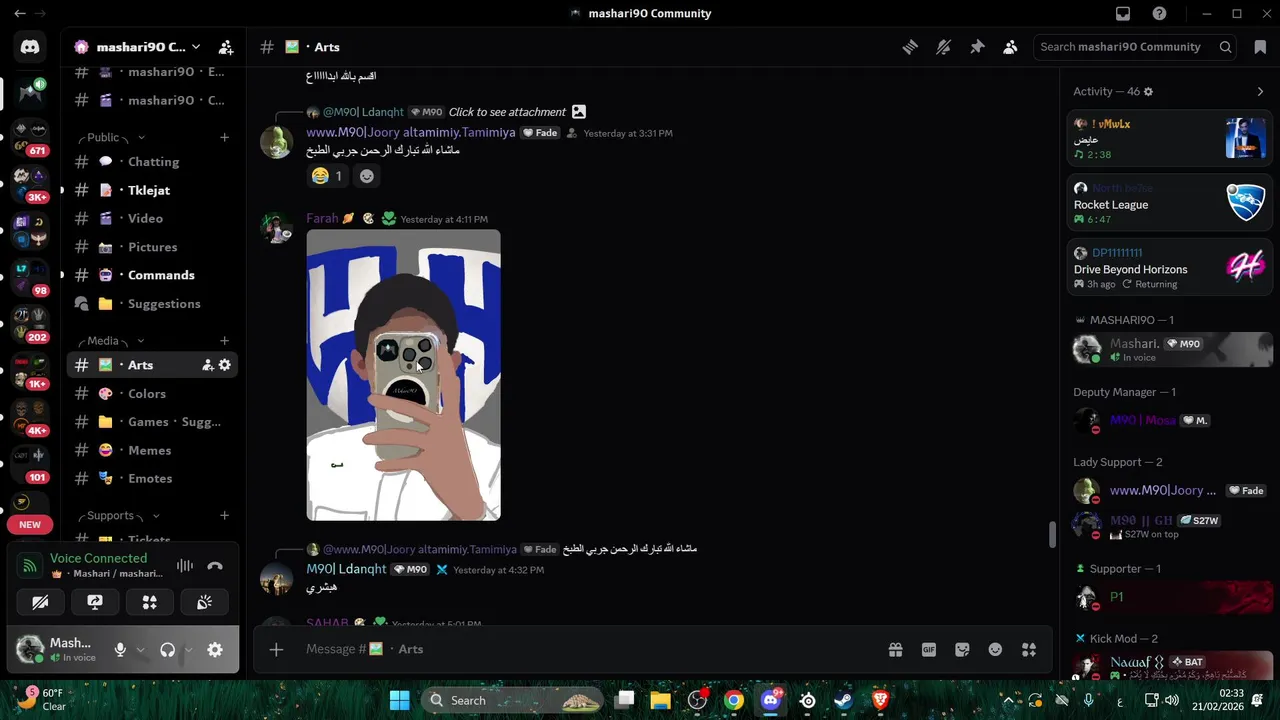Toggle the member list panel
Viewport: 1280px width, 720px height.
tap(1010, 47)
